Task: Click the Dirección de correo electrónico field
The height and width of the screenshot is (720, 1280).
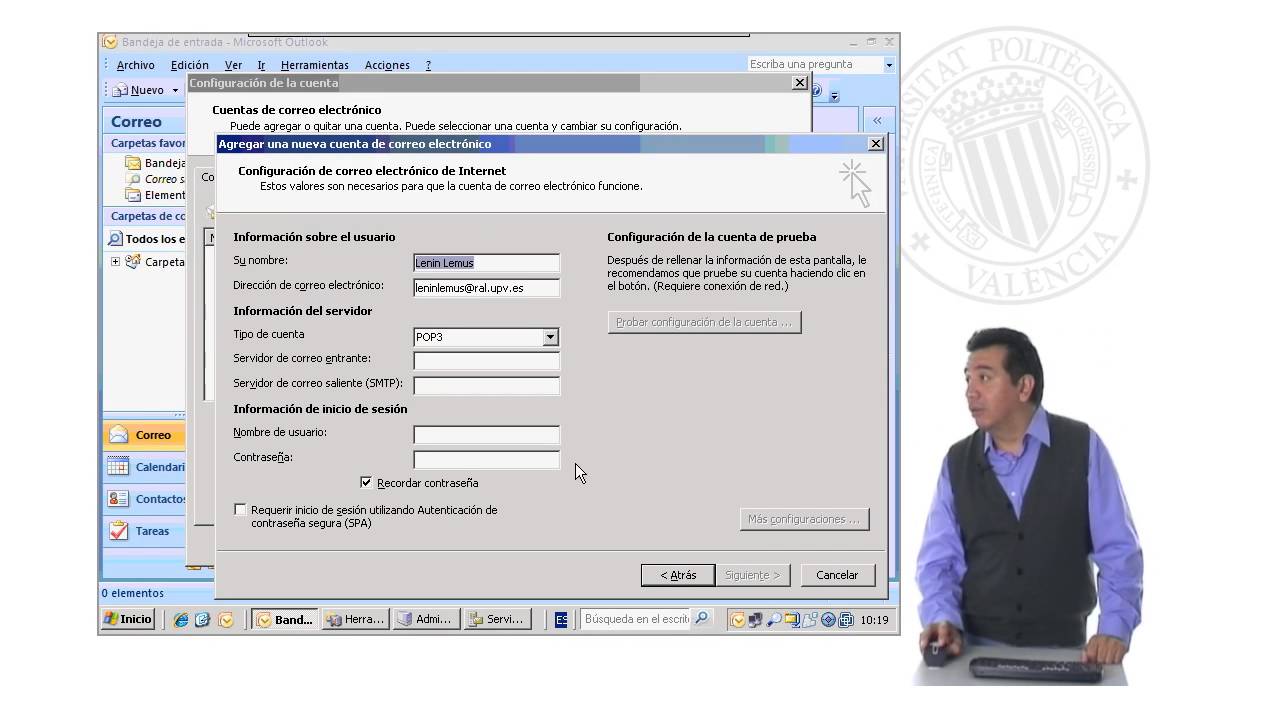Action: coord(486,288)
